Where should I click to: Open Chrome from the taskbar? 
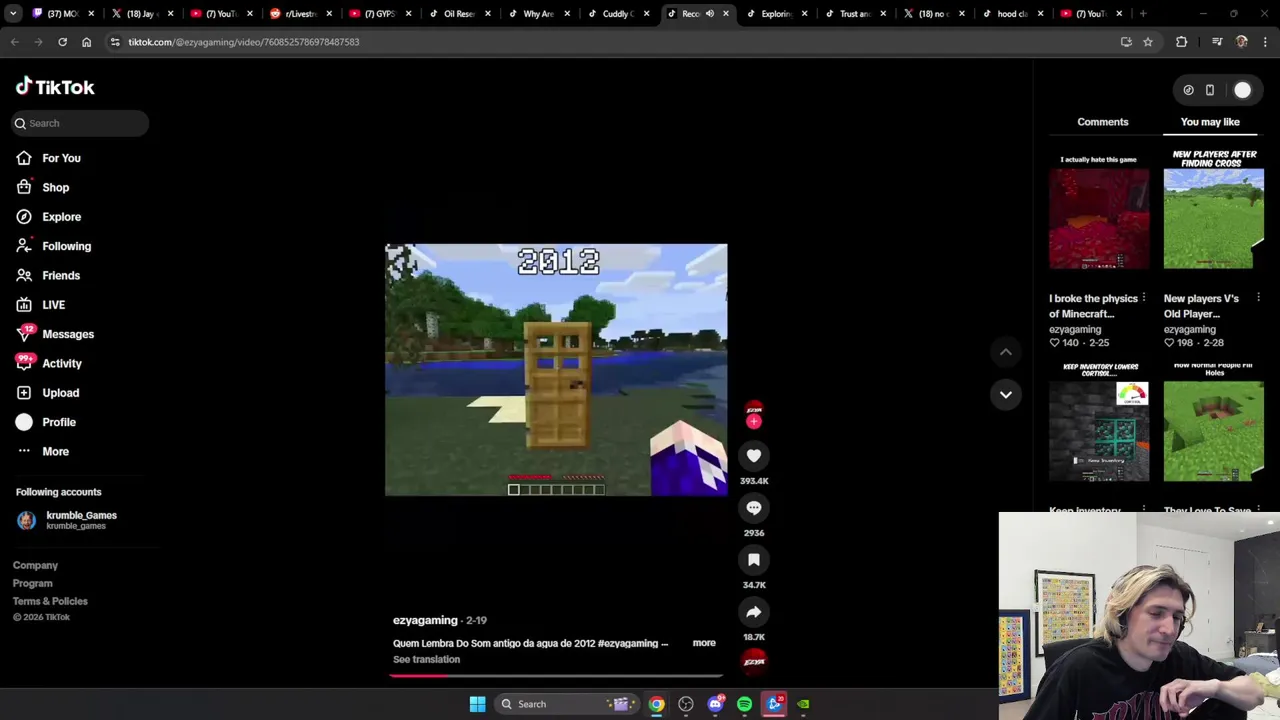(656, 704)
